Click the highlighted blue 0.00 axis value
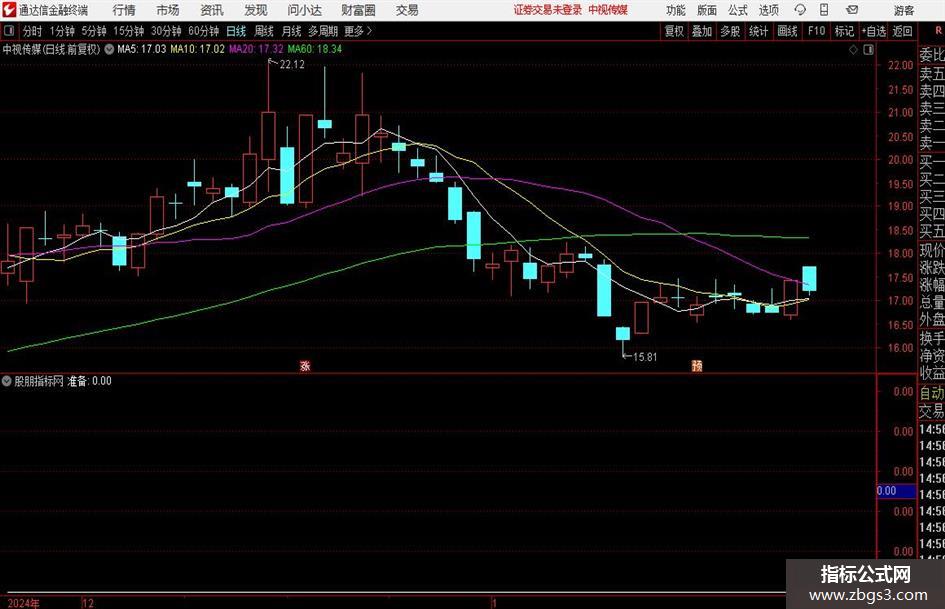This screenshot has width=945, height=609. (896, 491)
